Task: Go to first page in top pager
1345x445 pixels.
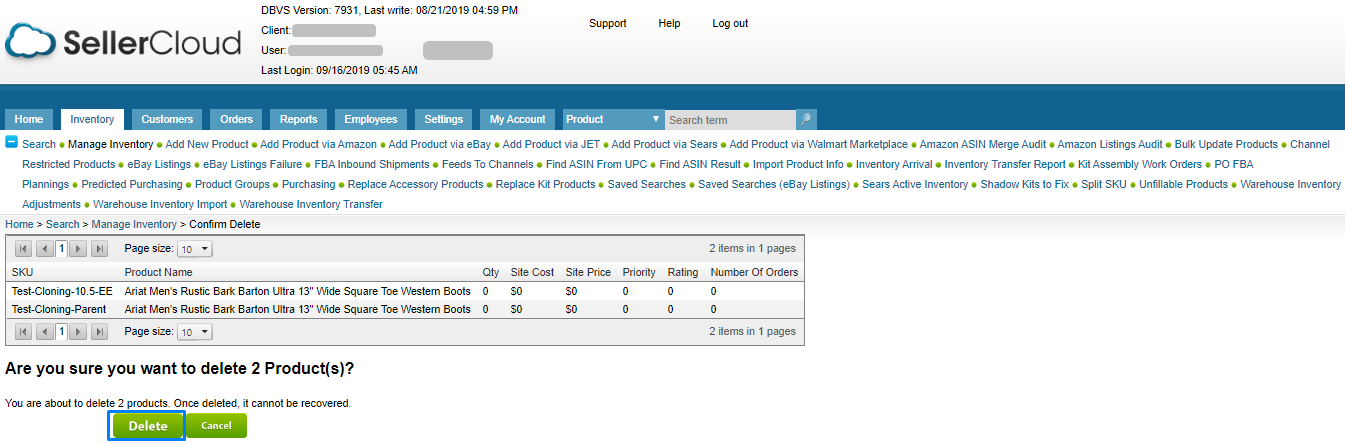Action: pos(23,248)
